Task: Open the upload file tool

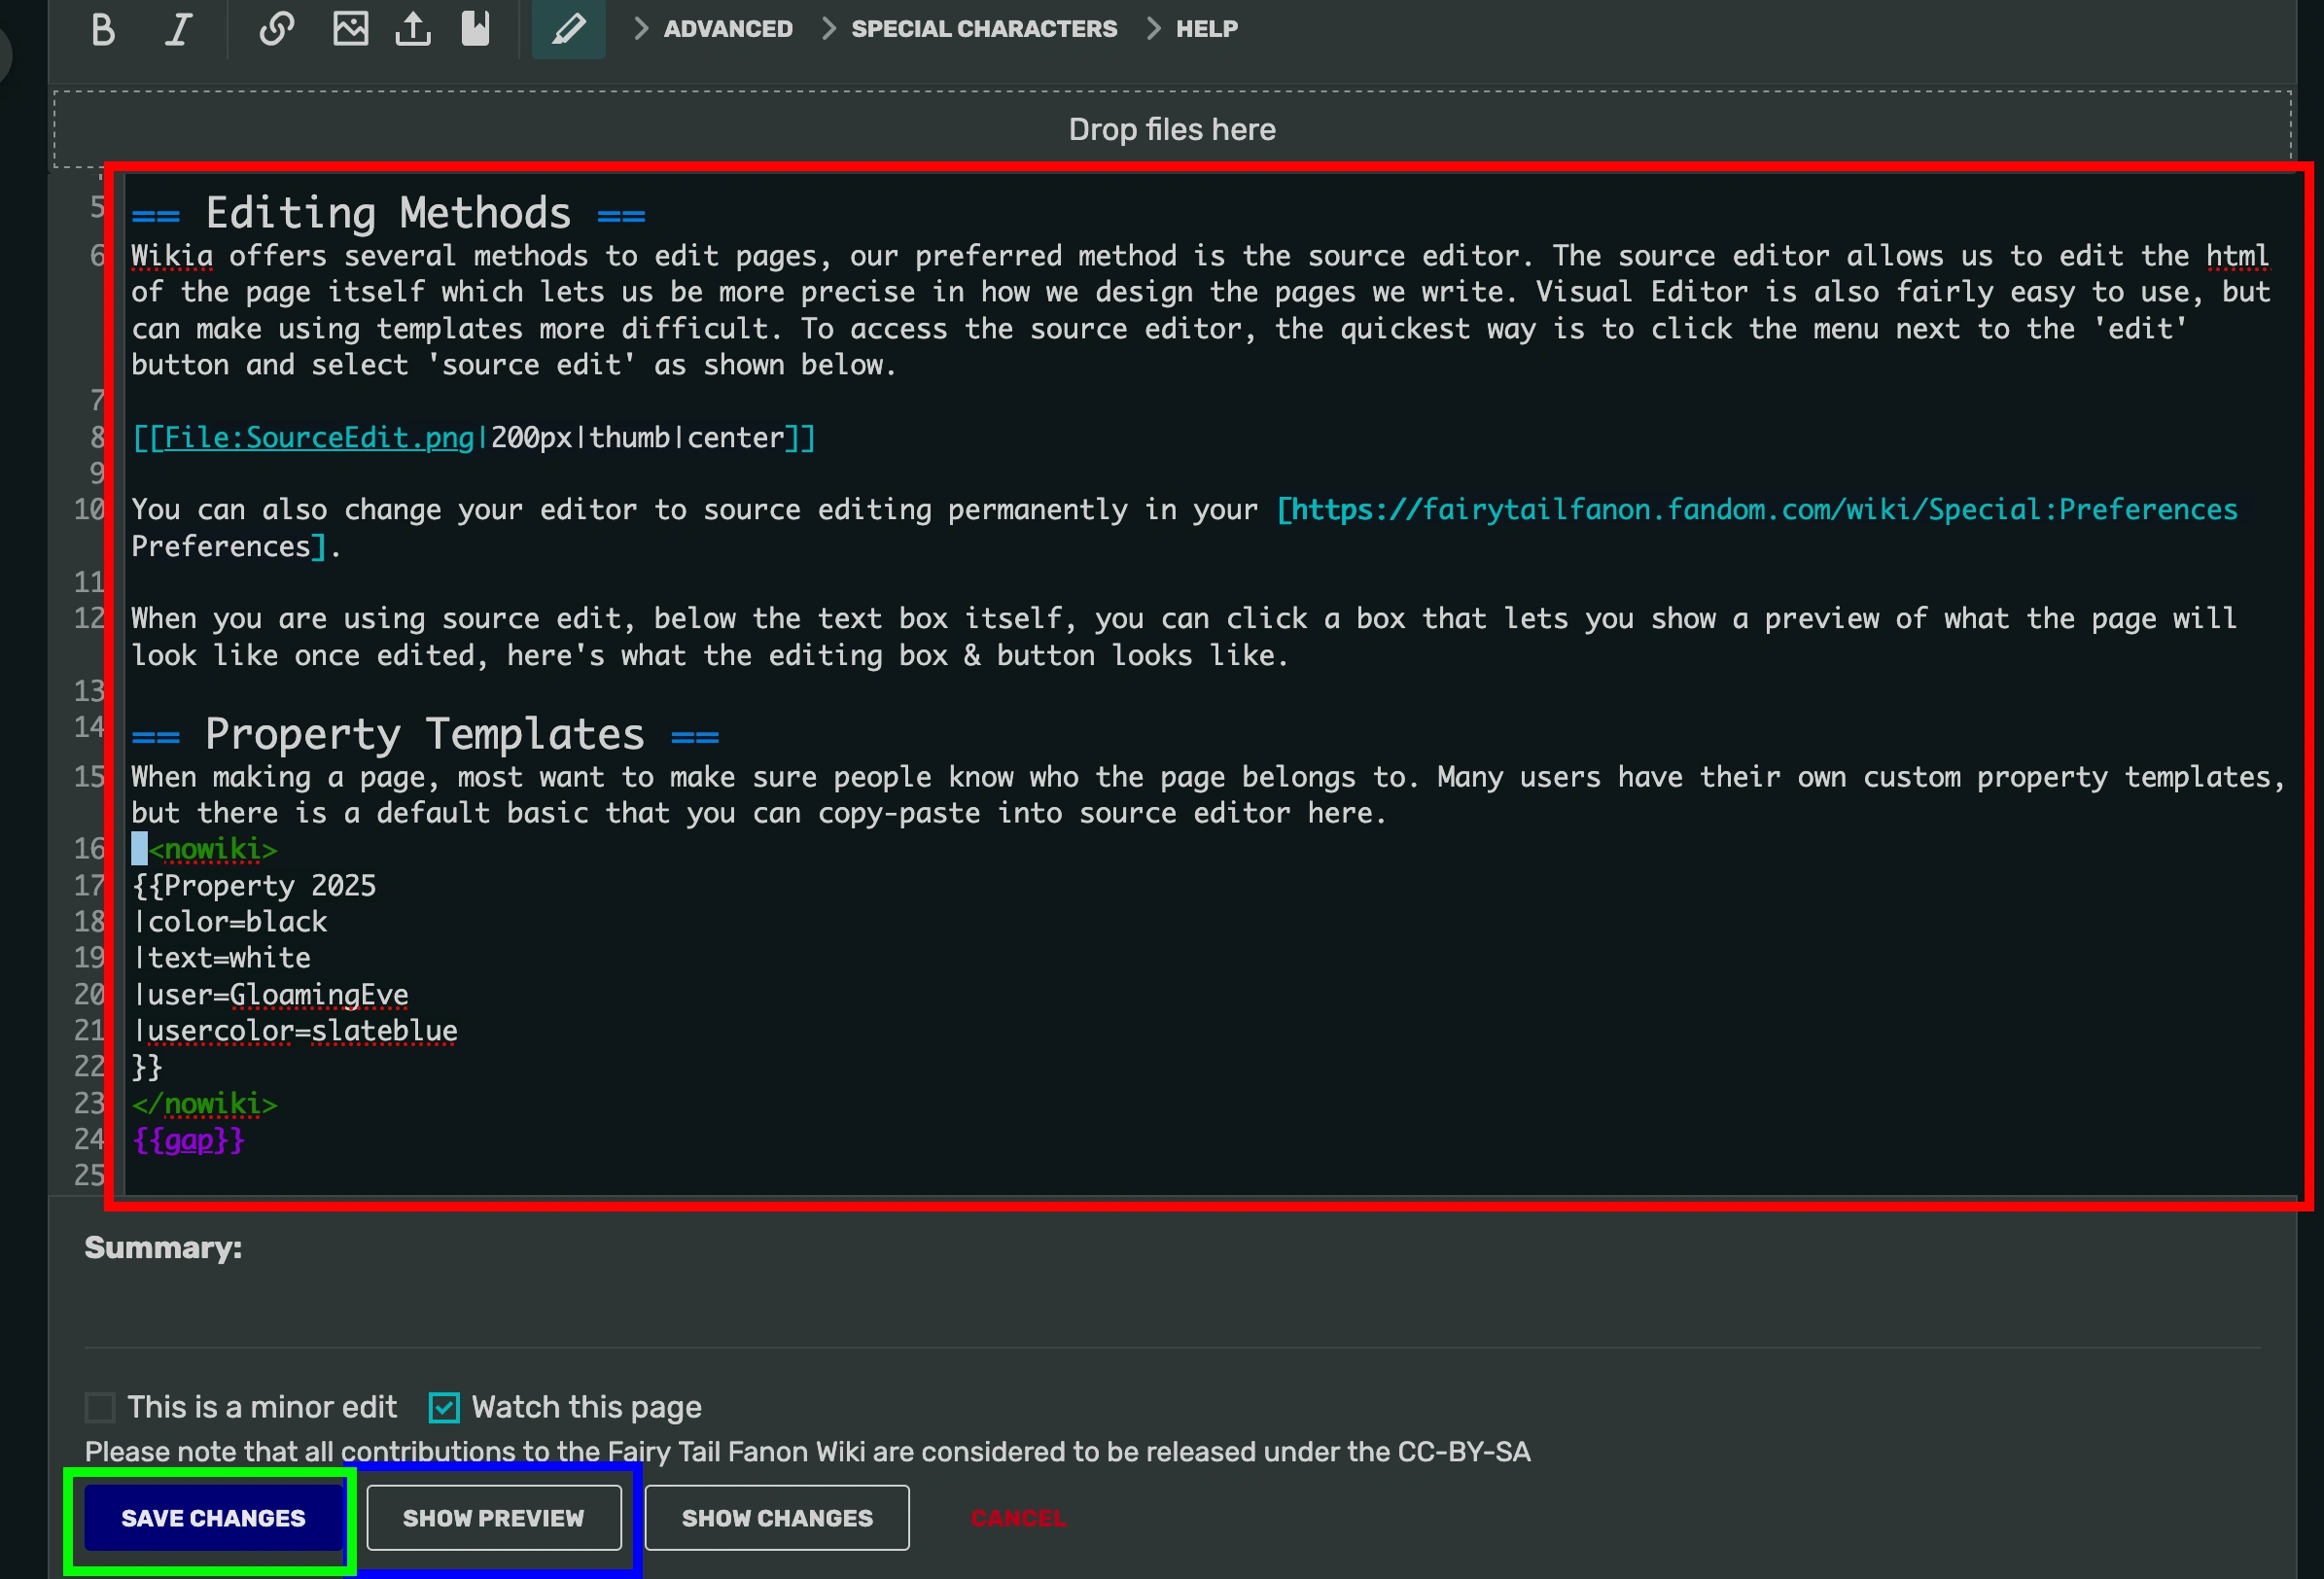Action: tap(413, 29)
